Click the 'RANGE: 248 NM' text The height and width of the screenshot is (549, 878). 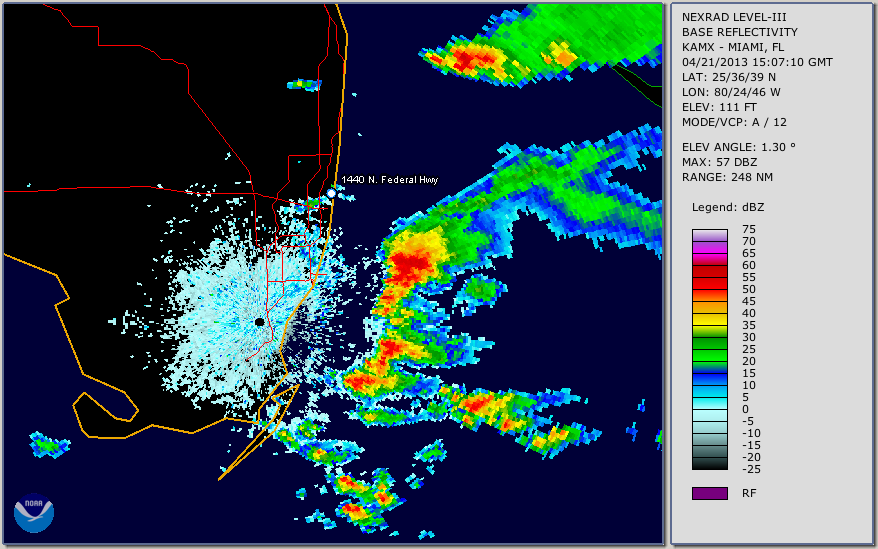(727, 178)
